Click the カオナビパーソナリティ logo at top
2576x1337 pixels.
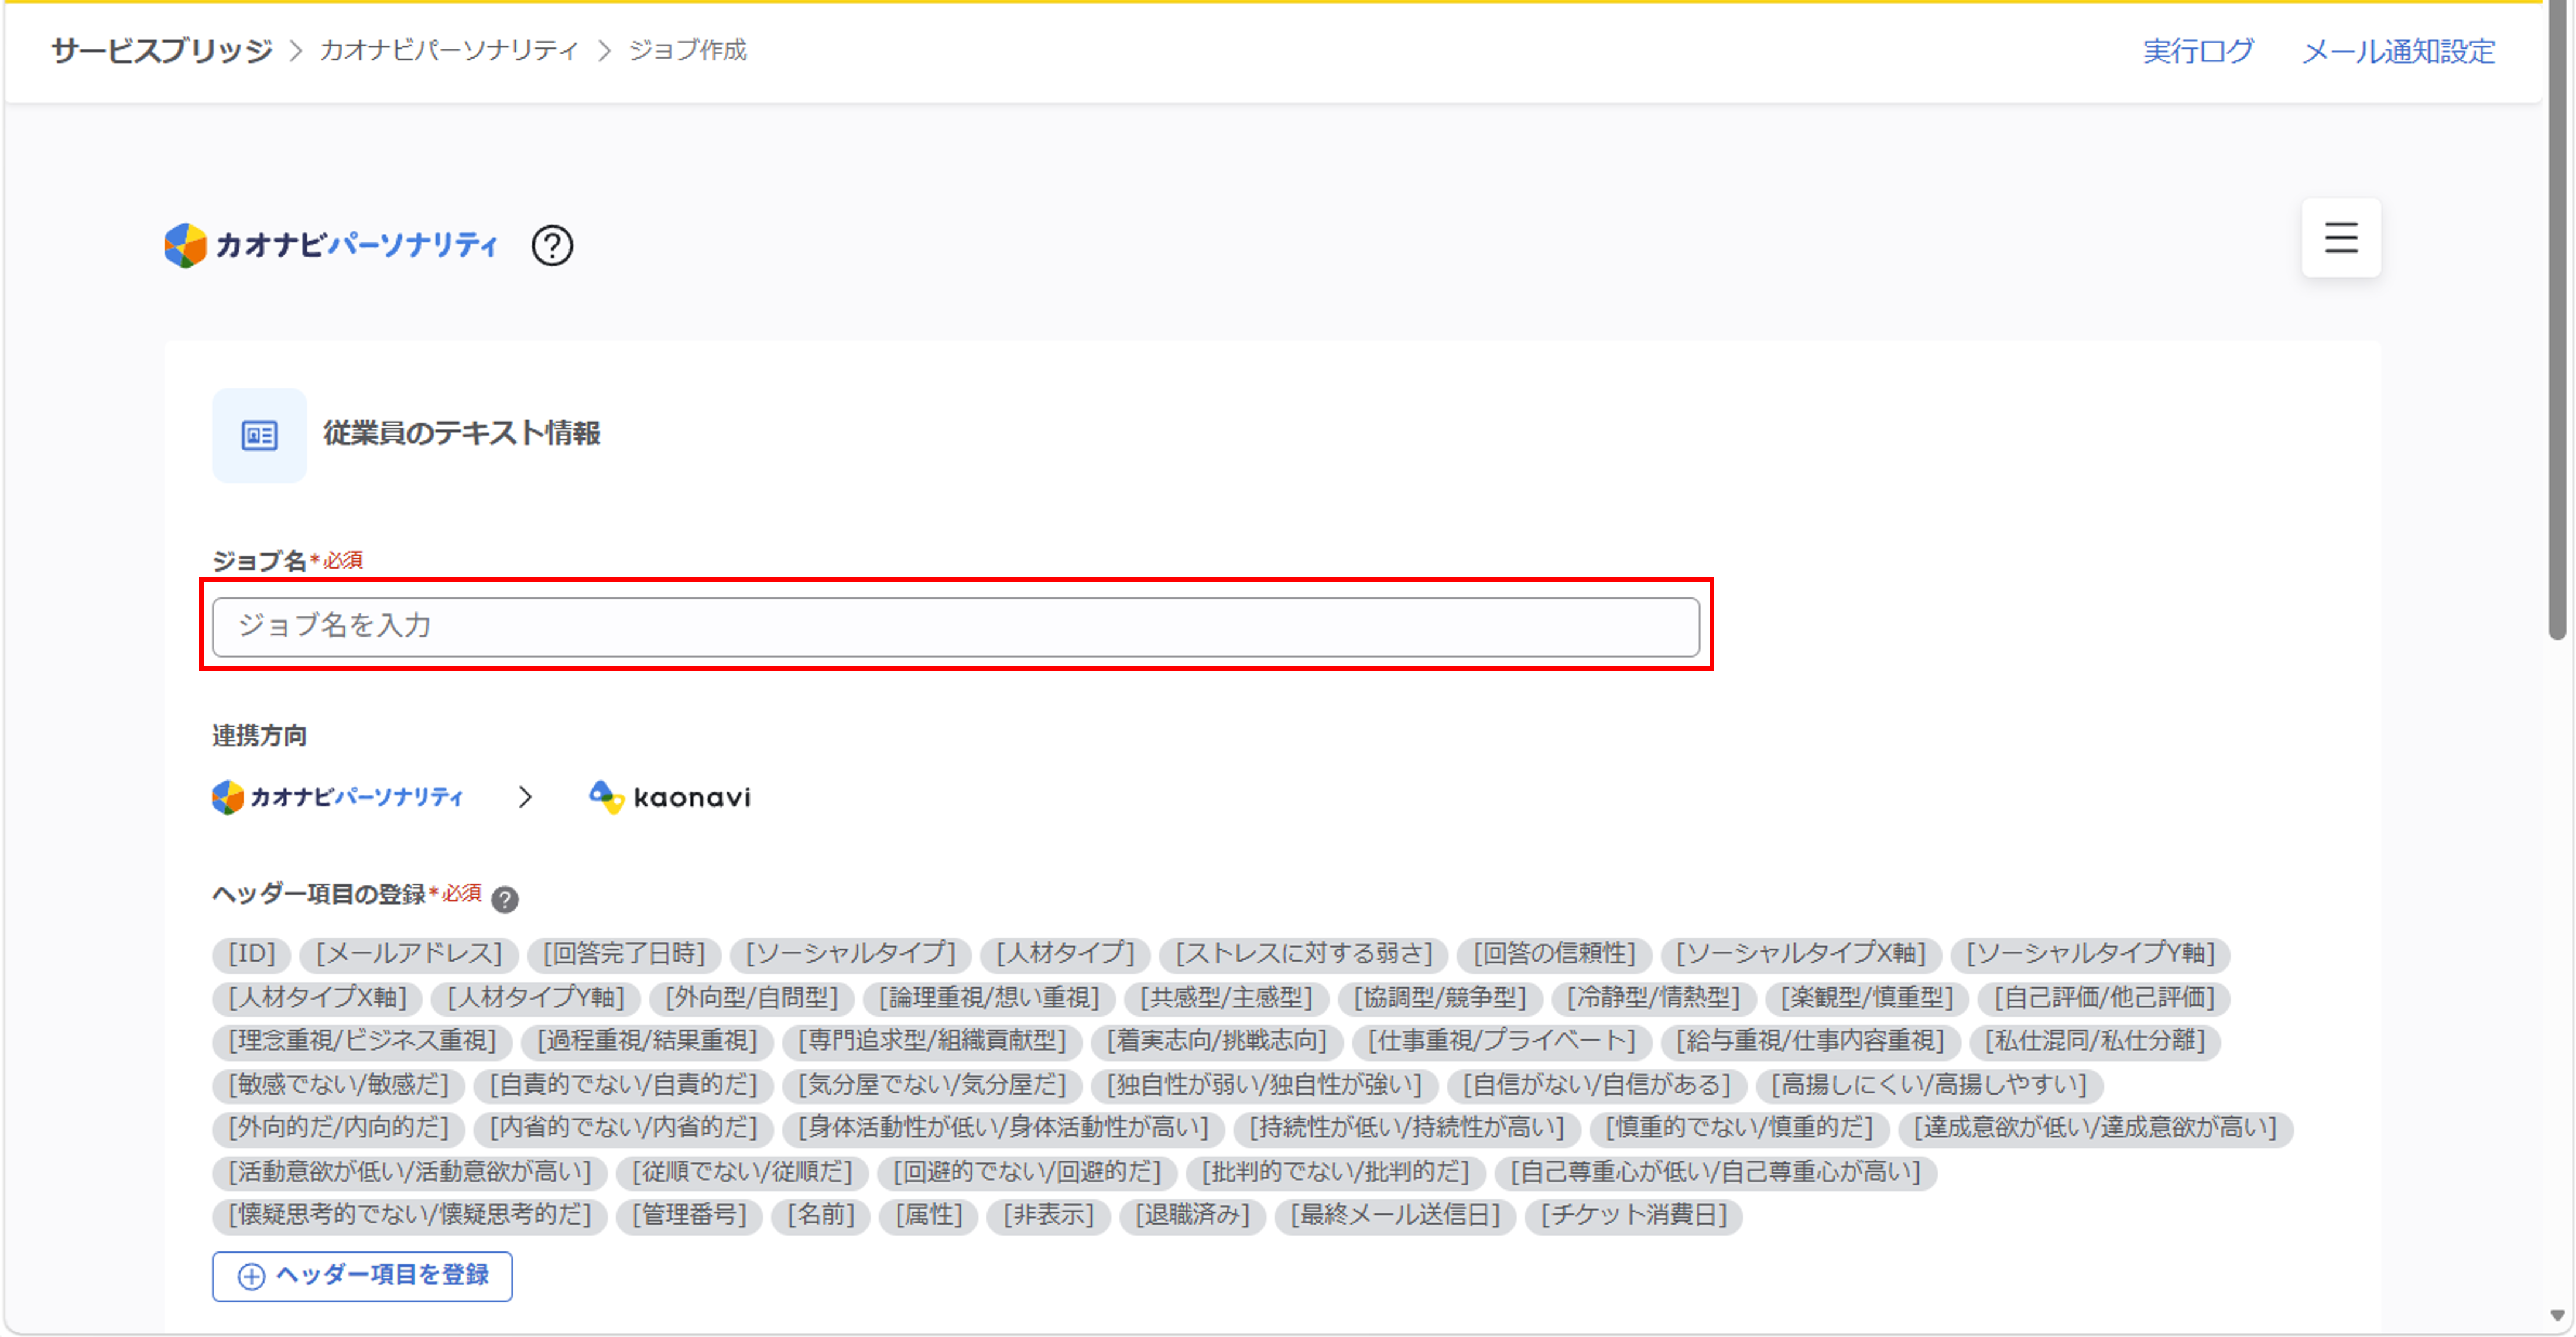331,245
